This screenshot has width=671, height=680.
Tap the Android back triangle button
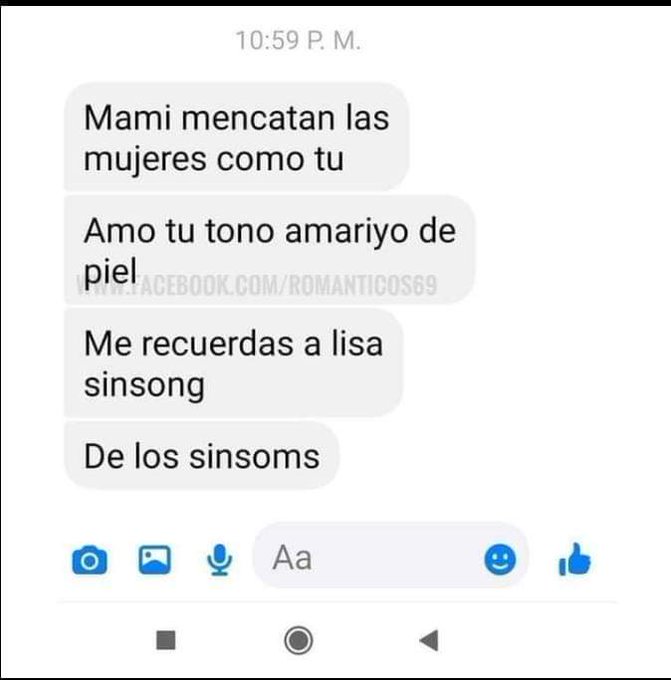(429, 640)
